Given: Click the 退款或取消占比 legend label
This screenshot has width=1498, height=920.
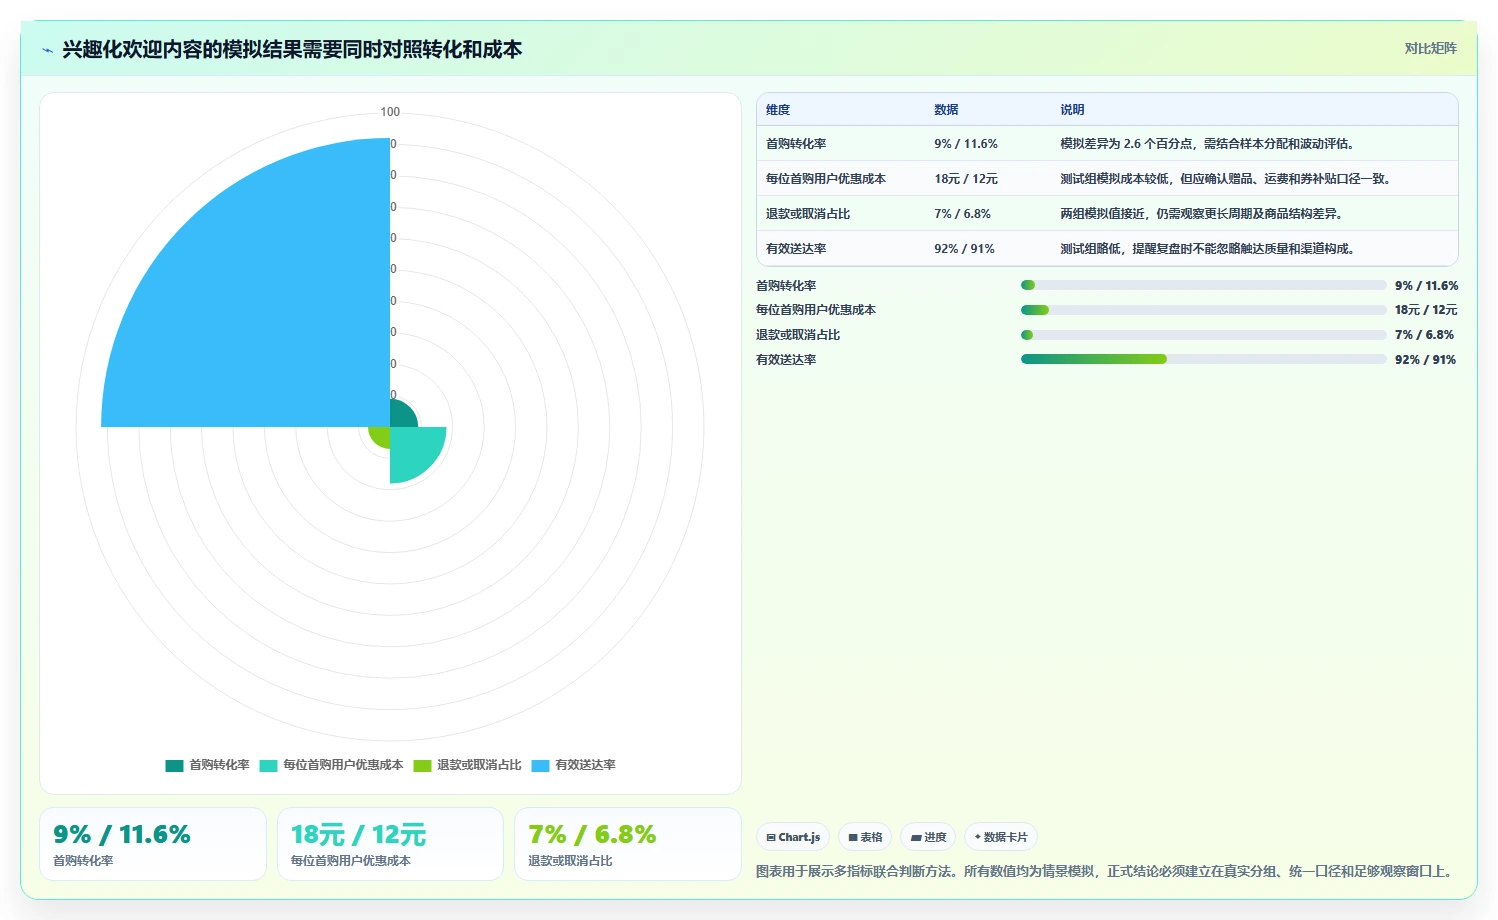Looking at the screenshot, I should point(479,765).
